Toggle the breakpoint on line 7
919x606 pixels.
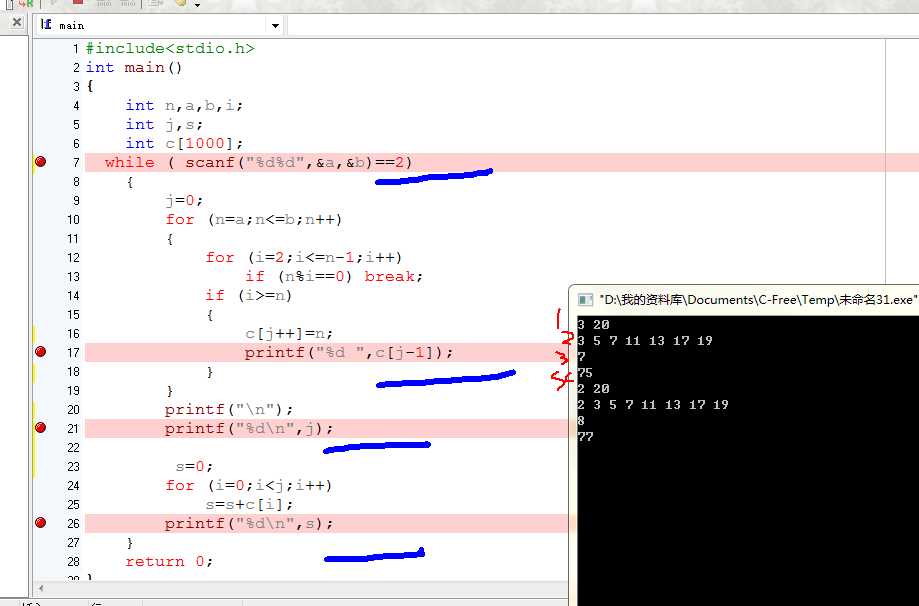pyautogui.click(x=40, y=162)
